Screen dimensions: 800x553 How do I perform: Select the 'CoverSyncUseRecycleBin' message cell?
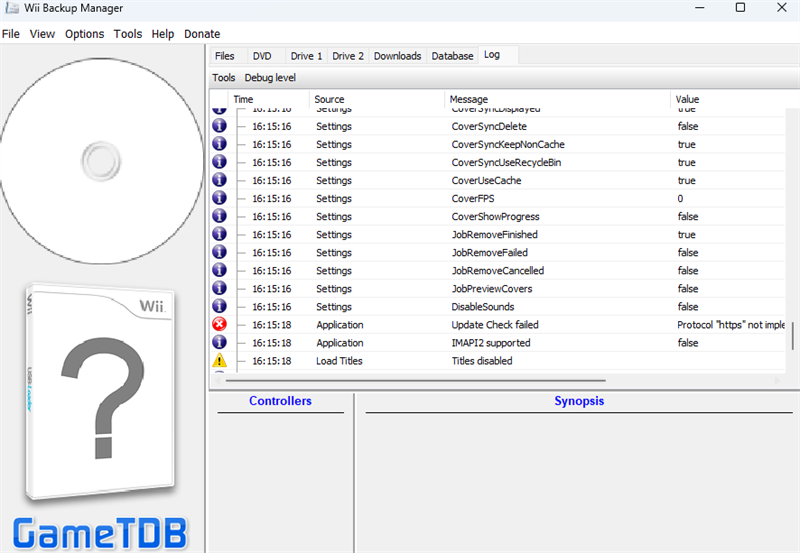[x=506, y=163]
